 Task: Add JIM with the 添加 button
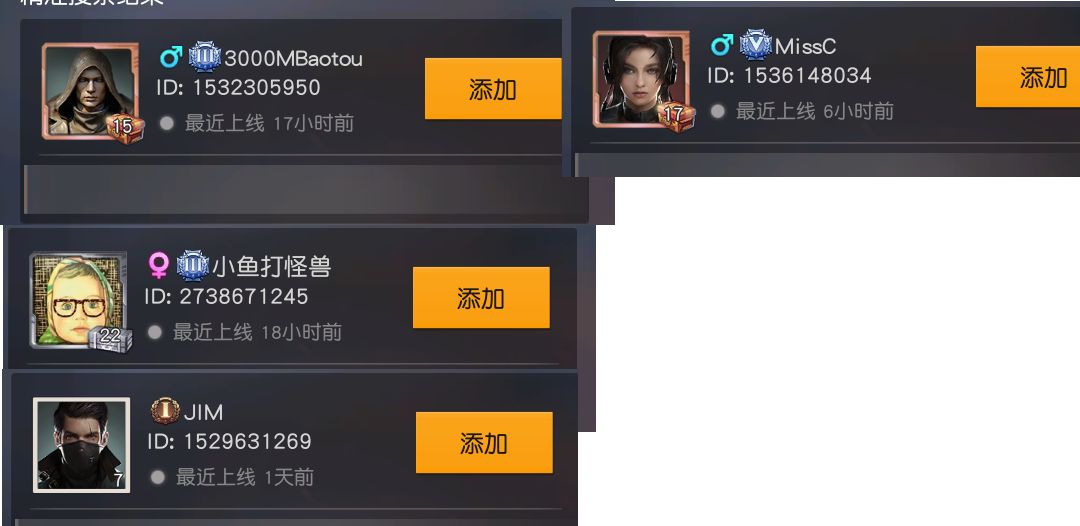point(484,443)
